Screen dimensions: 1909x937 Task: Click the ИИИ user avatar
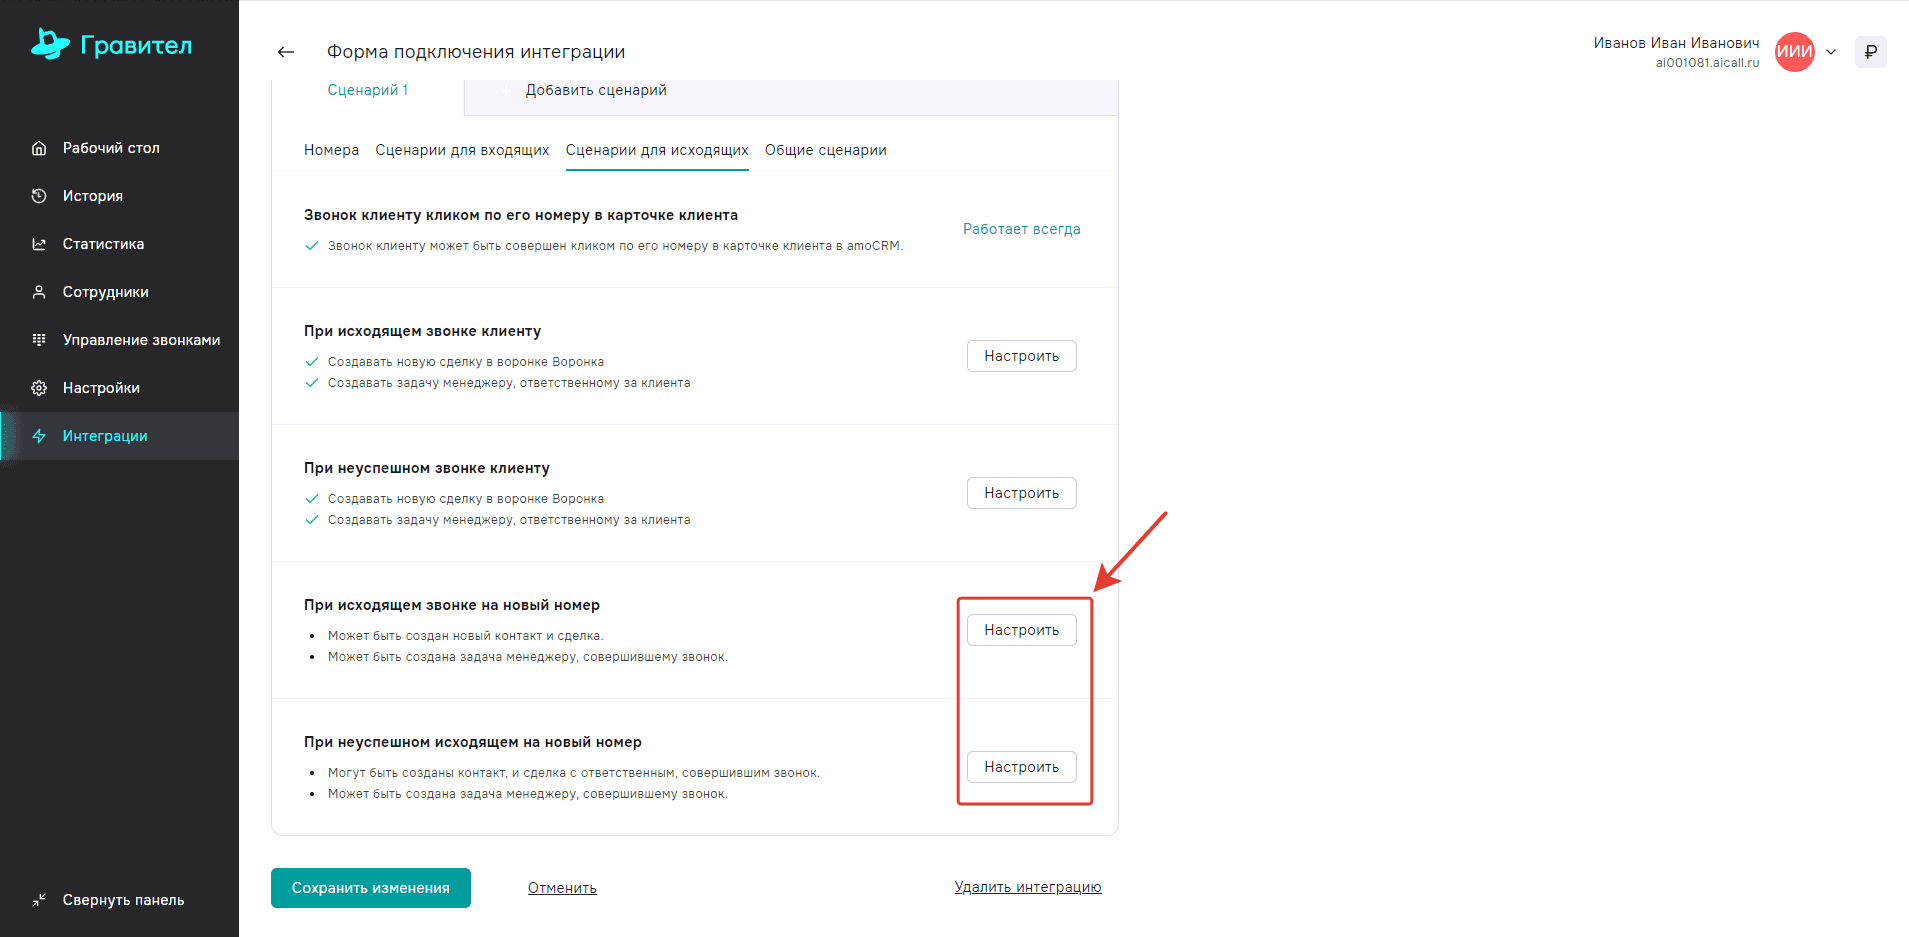click(x=1794, y=52)
